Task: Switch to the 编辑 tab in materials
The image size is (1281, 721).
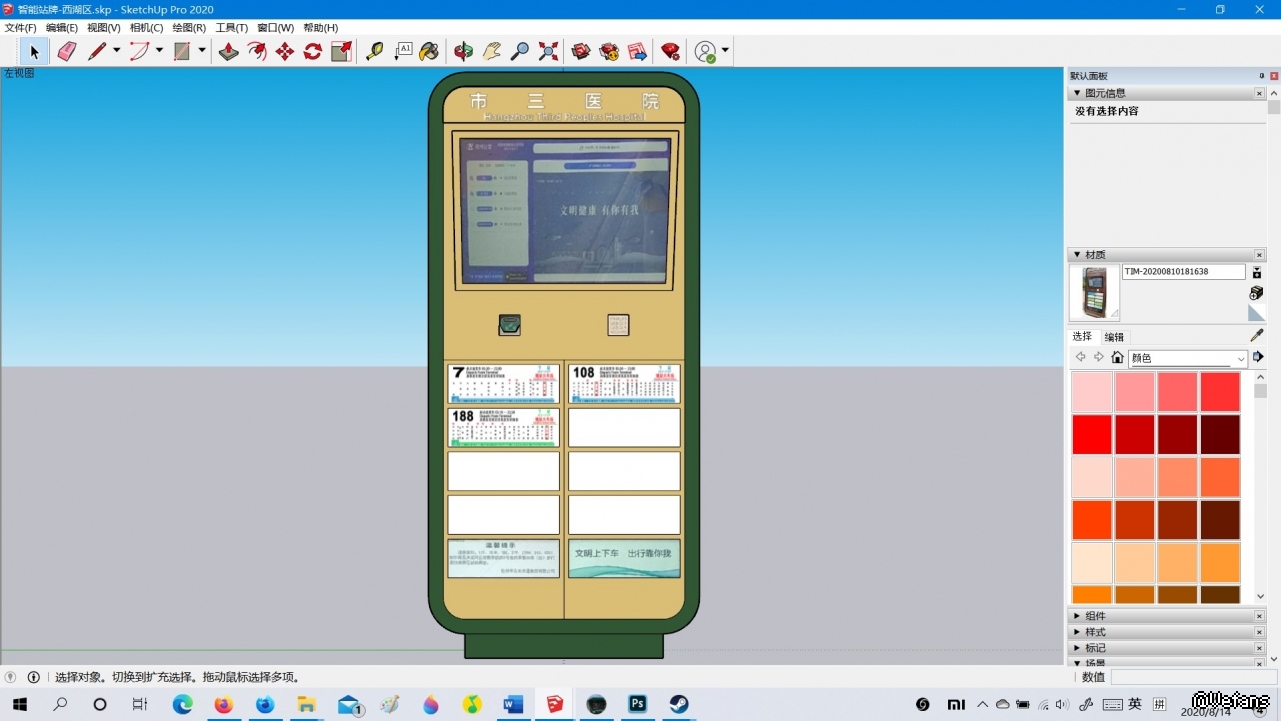Action: pos(1114,337)
